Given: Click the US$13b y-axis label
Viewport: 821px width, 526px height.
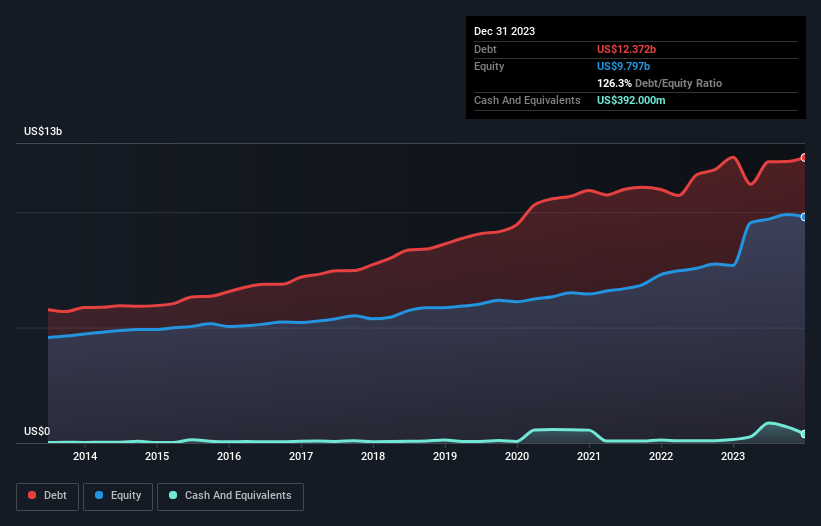Looking at the screenshot, I should [43, 131].
